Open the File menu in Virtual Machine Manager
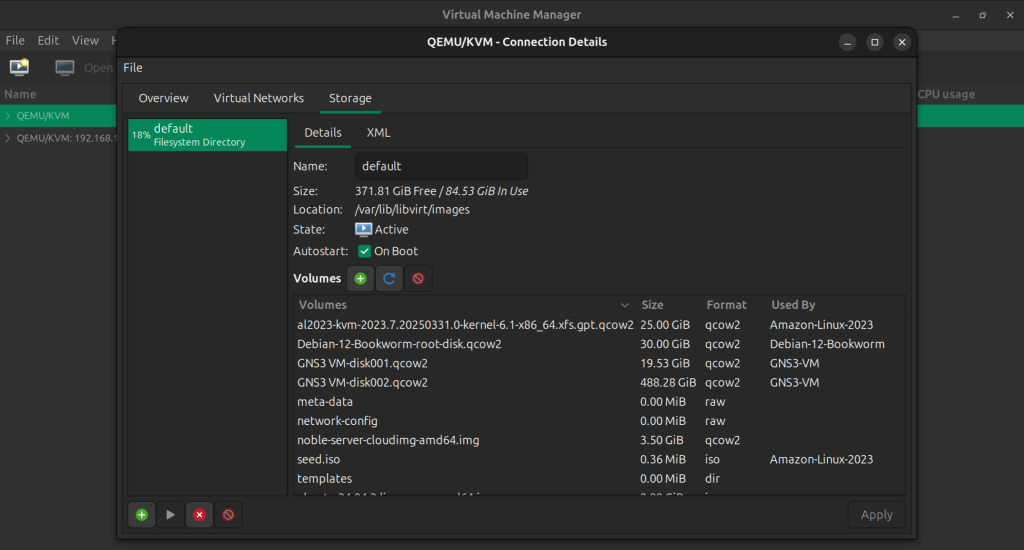This screenshot has height=550, width=1024. click(15, 40)
